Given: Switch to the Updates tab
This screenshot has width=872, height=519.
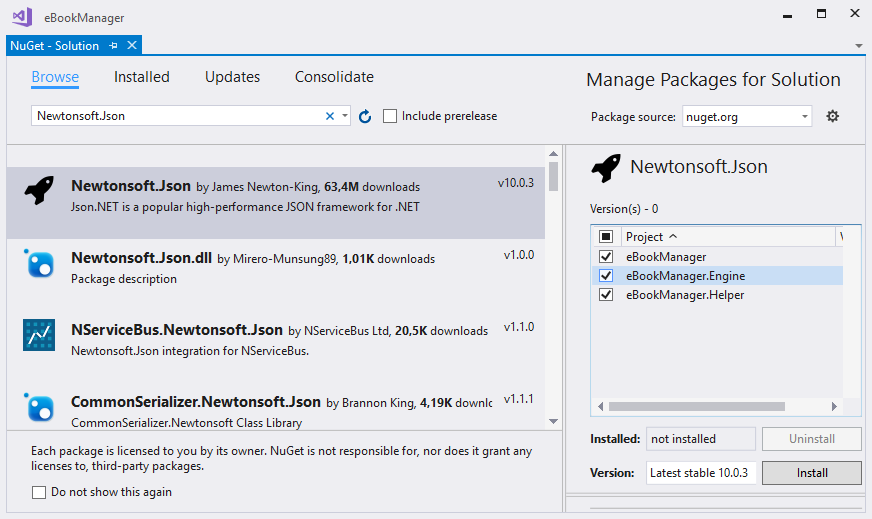Looking at the screenshot, I should coord(232,77).
